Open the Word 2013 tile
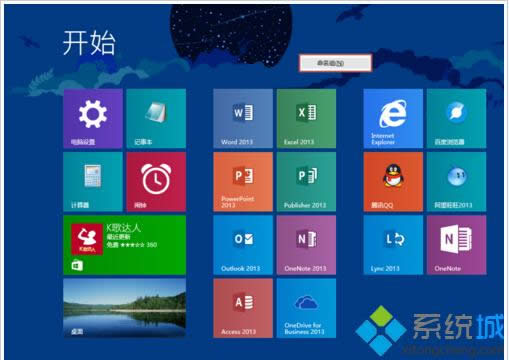 pos(243,118)
